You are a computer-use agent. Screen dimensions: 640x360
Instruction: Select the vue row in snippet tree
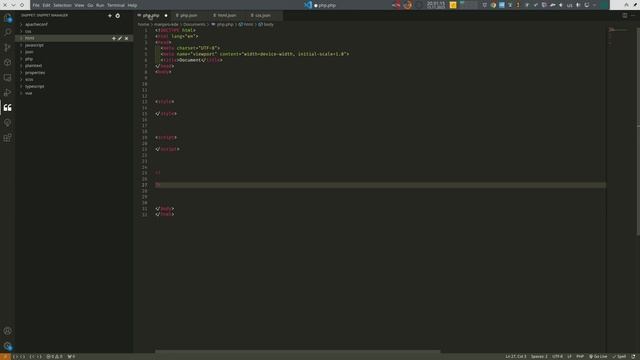[74, 93]
